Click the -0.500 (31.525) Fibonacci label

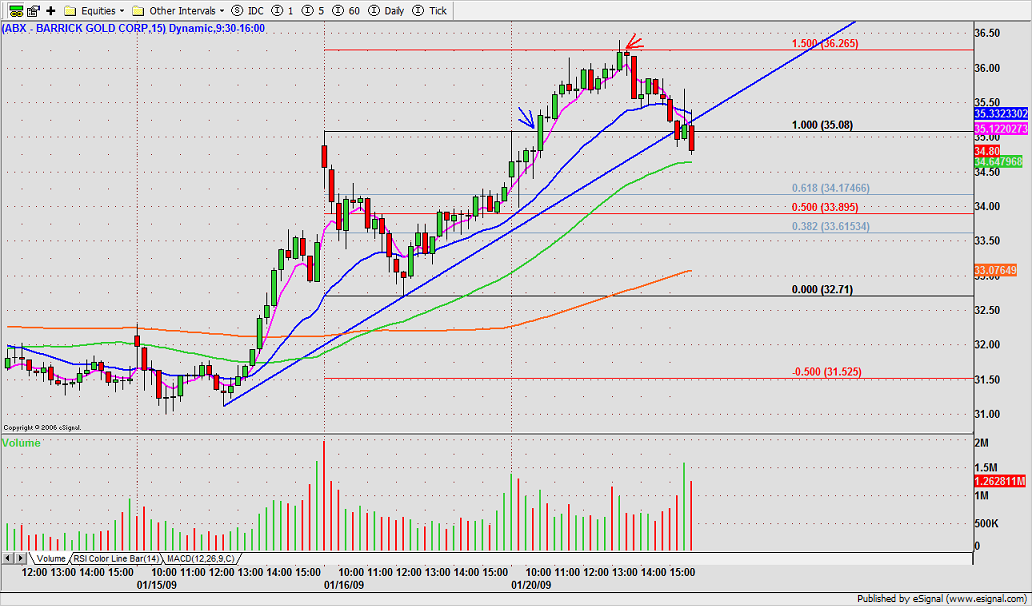tap(826, 372)
